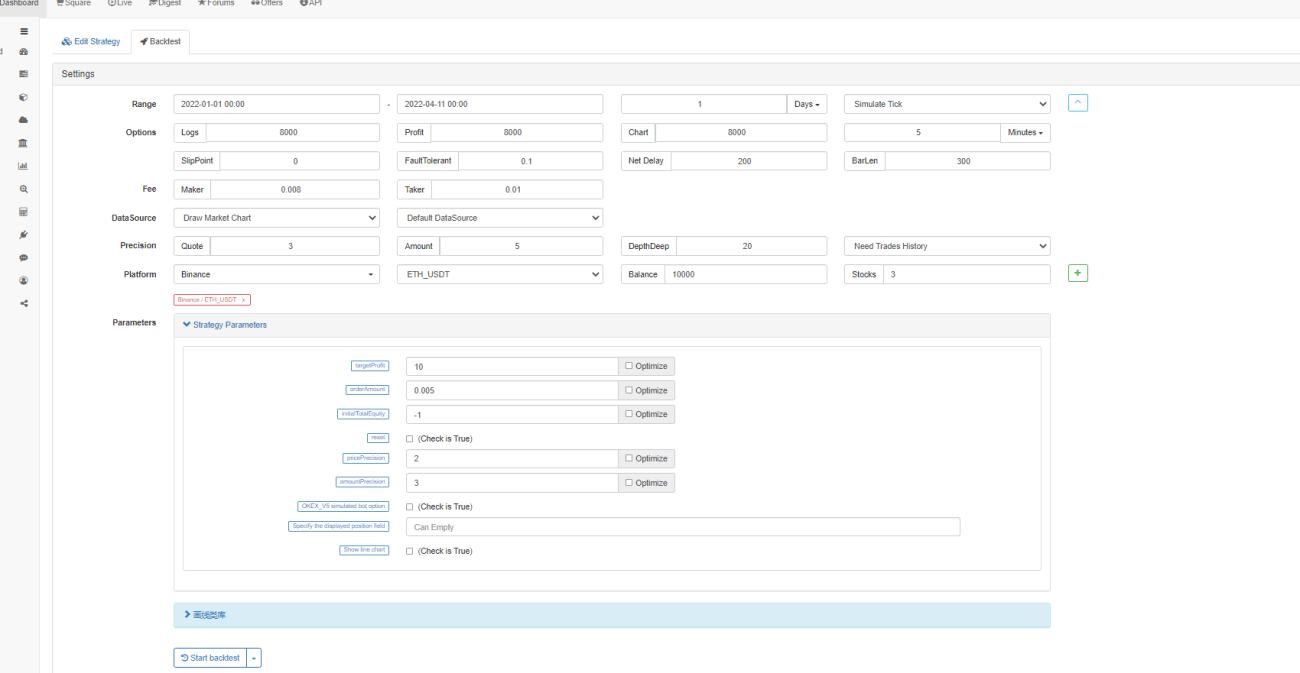This screenshot has width=1300, height=673.
Task: Enable the Show line chart checkbox
Action: pos(410,551)
